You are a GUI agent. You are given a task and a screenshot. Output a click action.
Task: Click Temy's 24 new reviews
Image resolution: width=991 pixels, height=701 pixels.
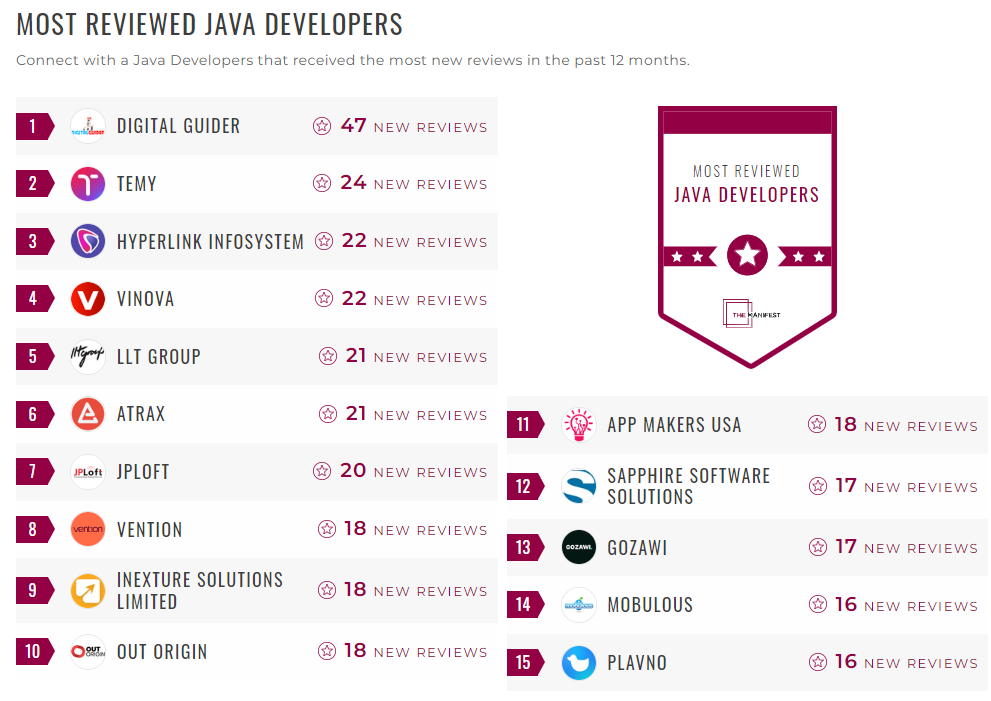click(413, 184)
